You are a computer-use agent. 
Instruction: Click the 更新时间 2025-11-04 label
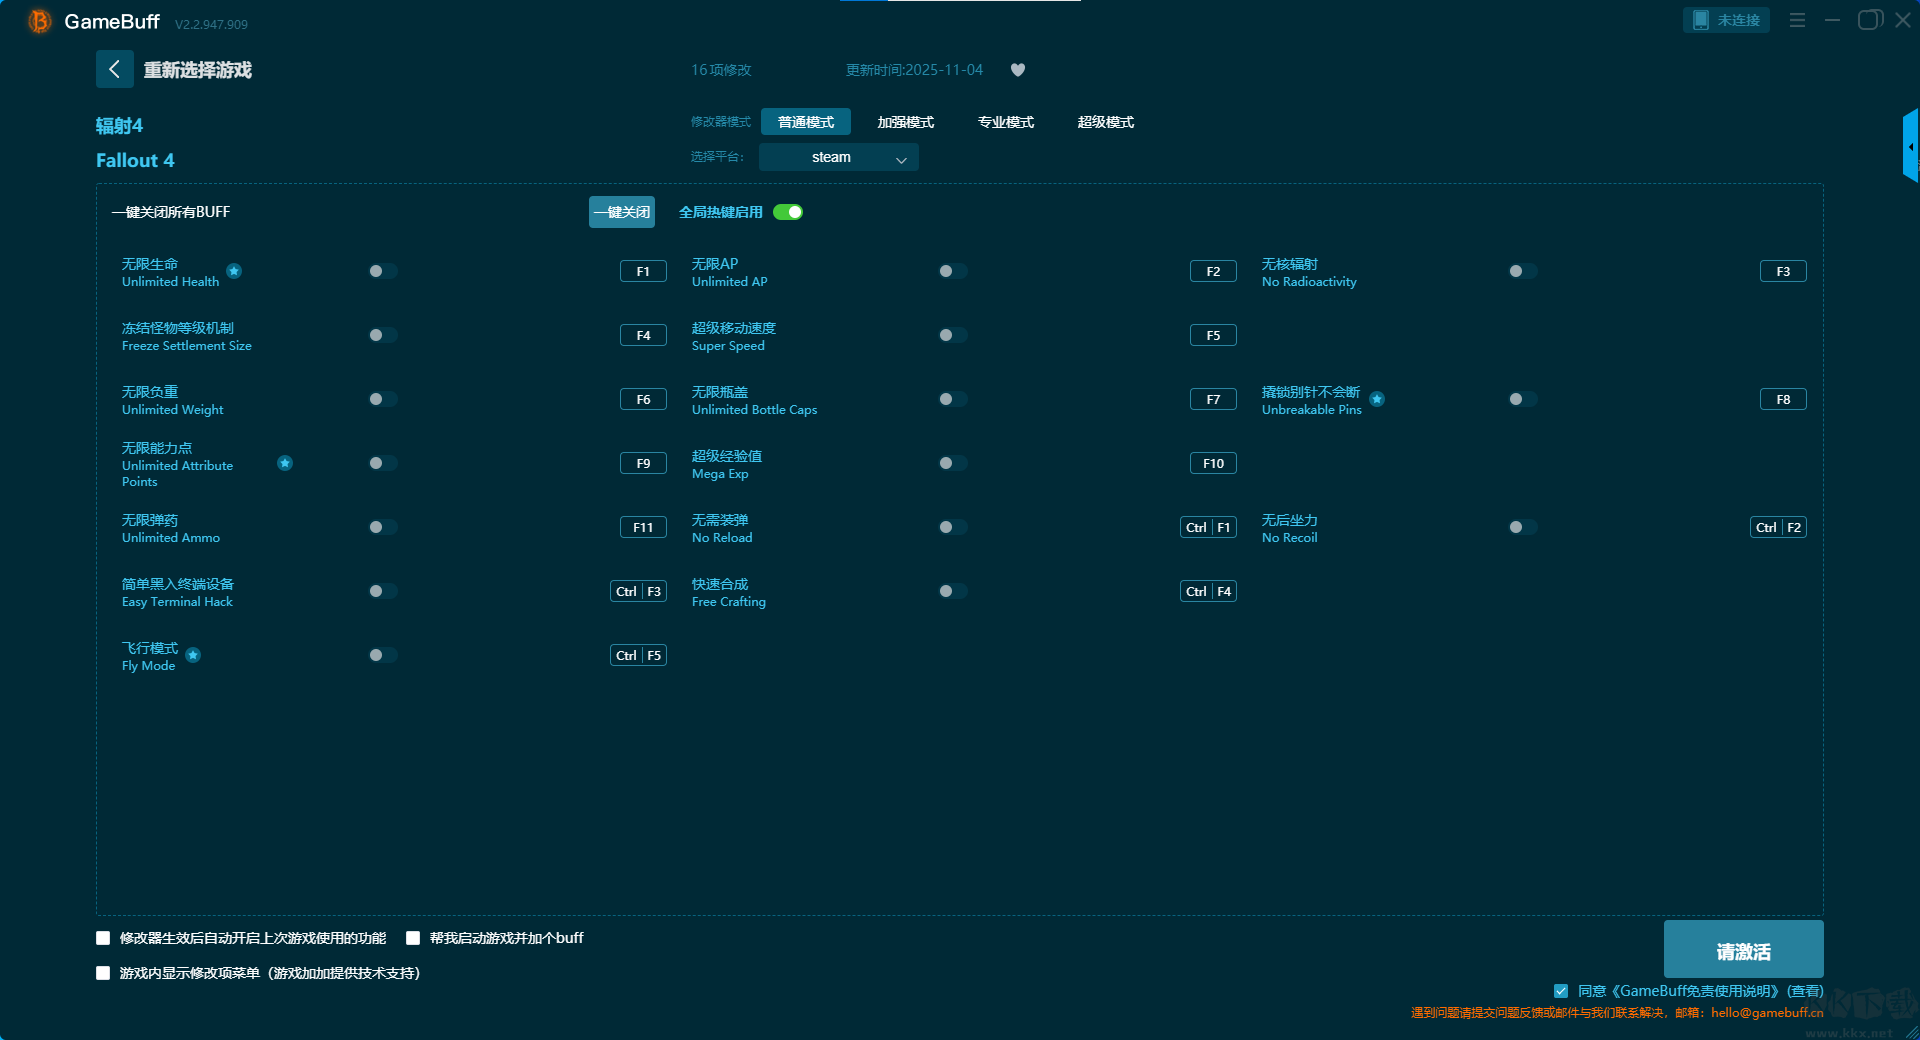[914, 70]
